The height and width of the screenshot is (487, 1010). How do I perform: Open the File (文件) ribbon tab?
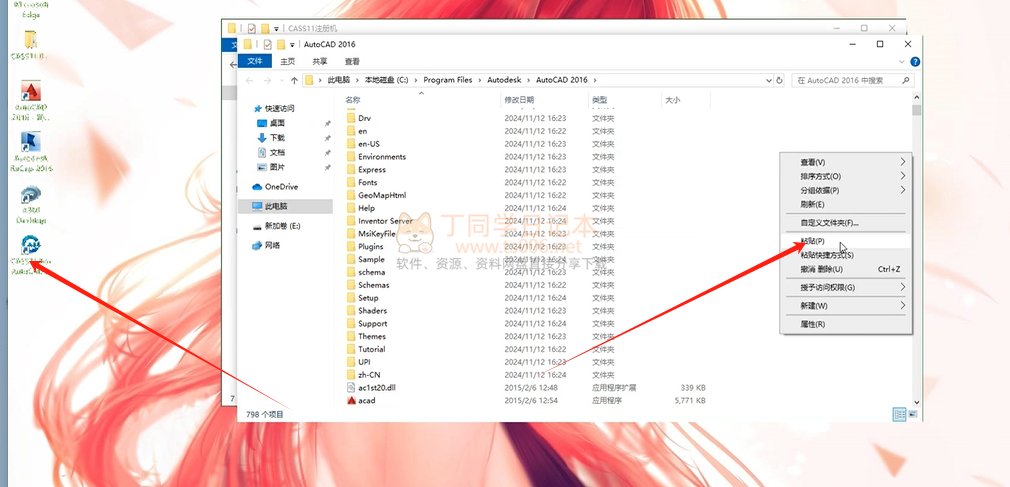tap(255, 61)
